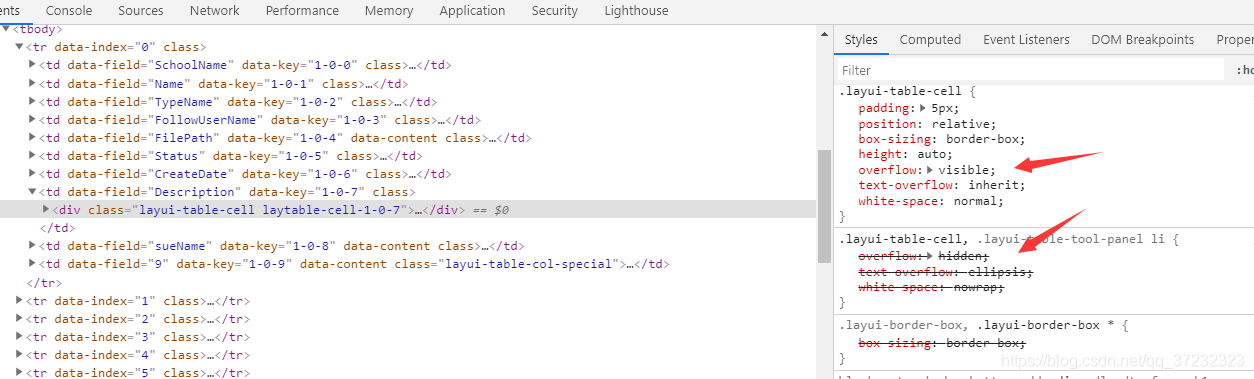
Task: Collapse the td Description node
Action: point(32,191)
